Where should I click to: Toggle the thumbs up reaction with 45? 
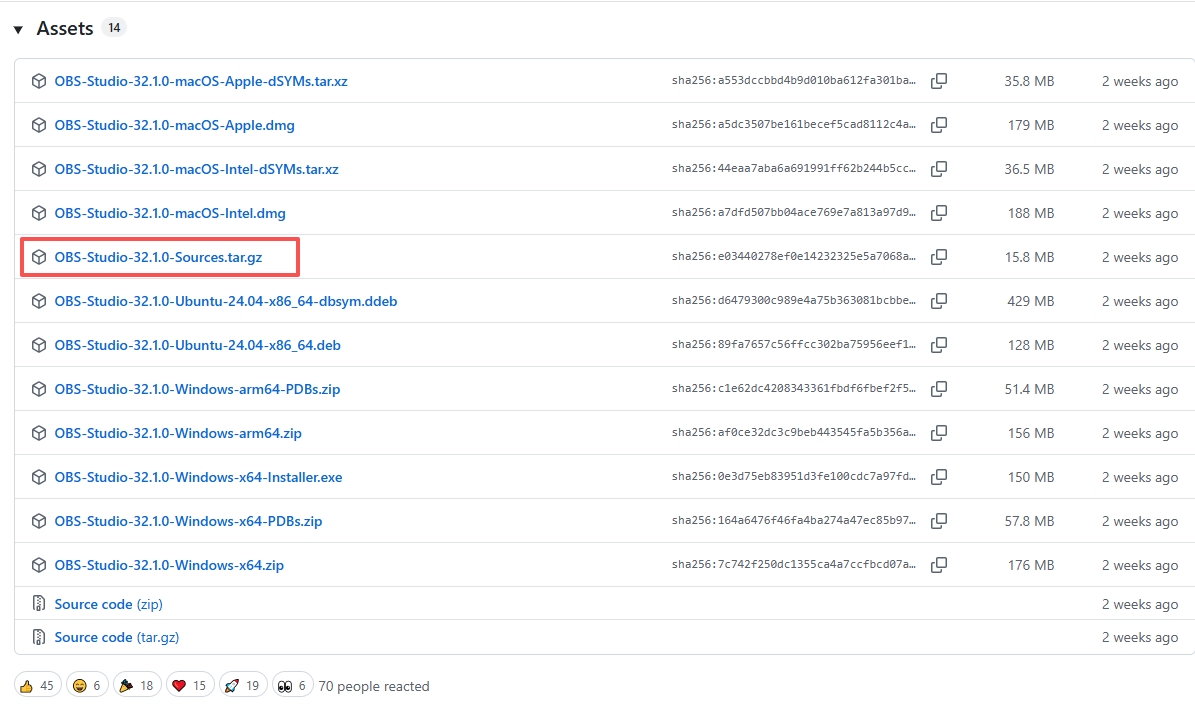coord(37,685)
